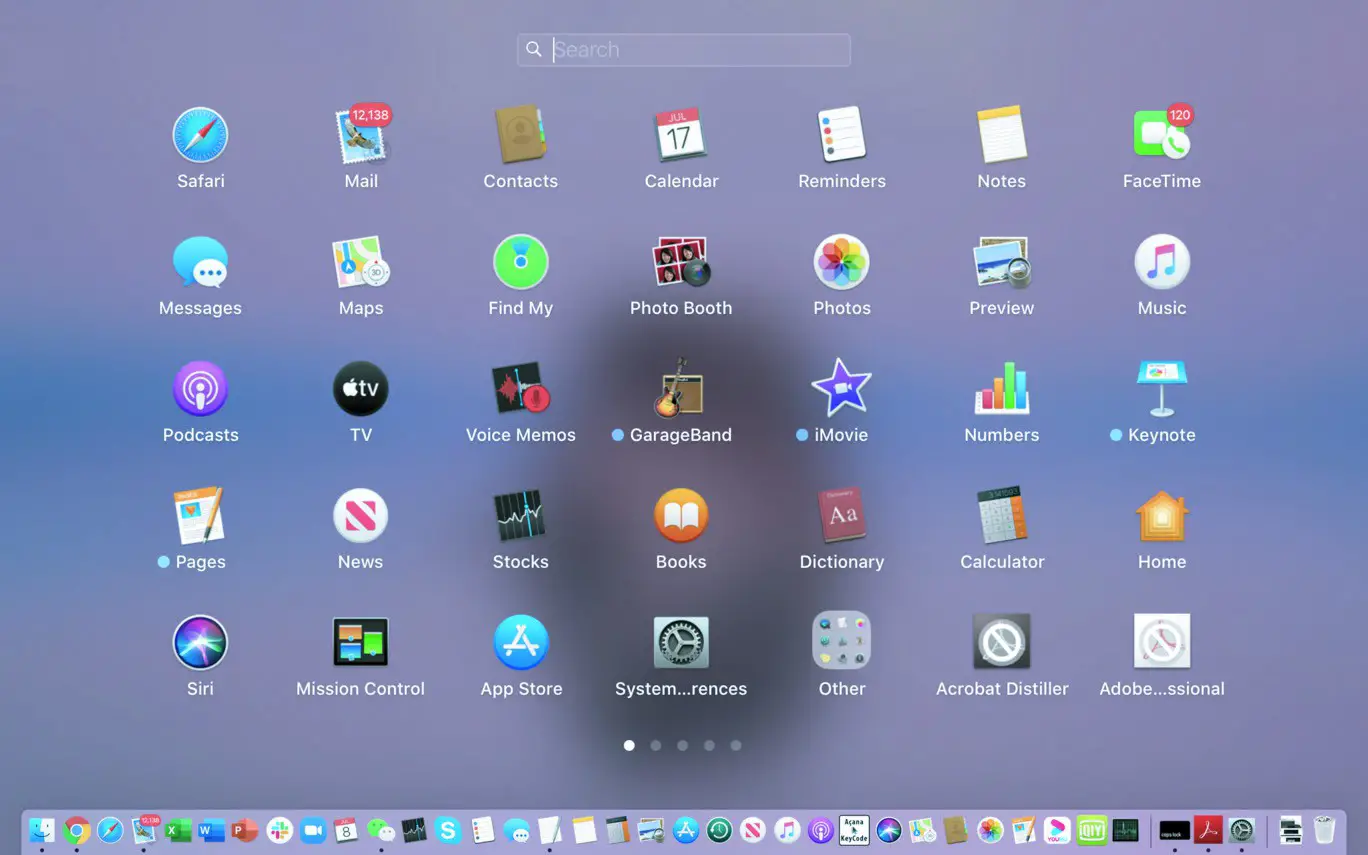Open Slack from the Dock
Image resolution: width=1368 pixels, height=855 pixels.
(x=280, y=830)
